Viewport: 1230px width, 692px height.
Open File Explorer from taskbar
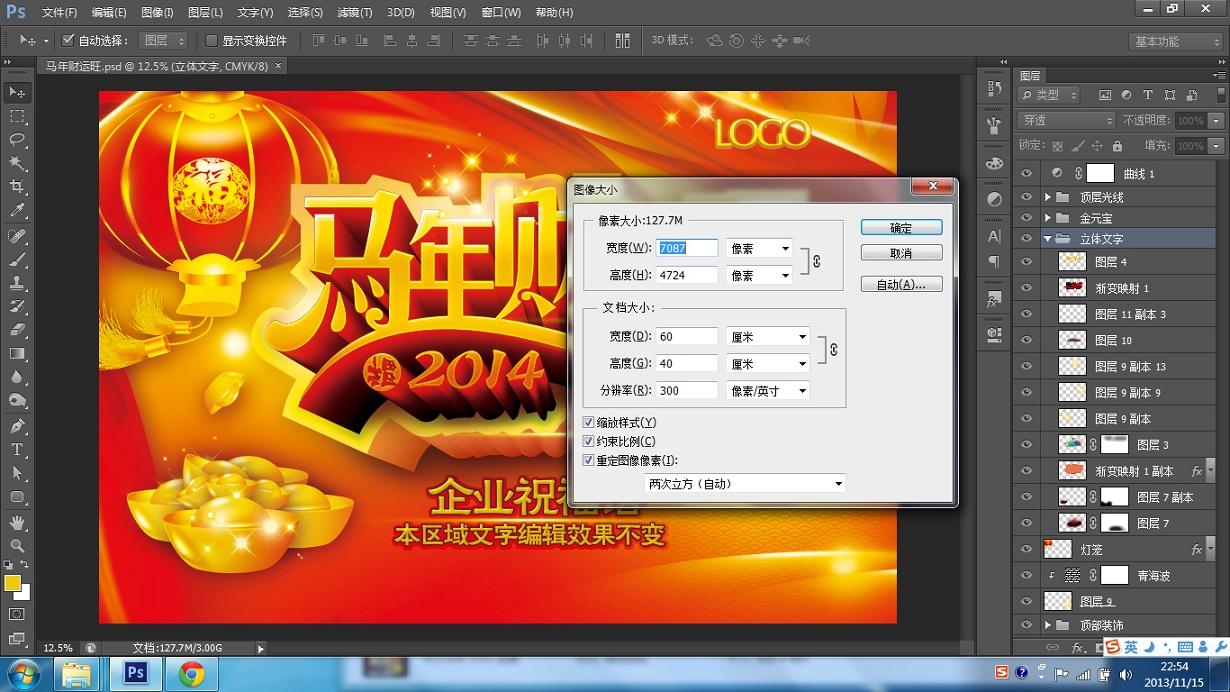click(x=77, y=674)
